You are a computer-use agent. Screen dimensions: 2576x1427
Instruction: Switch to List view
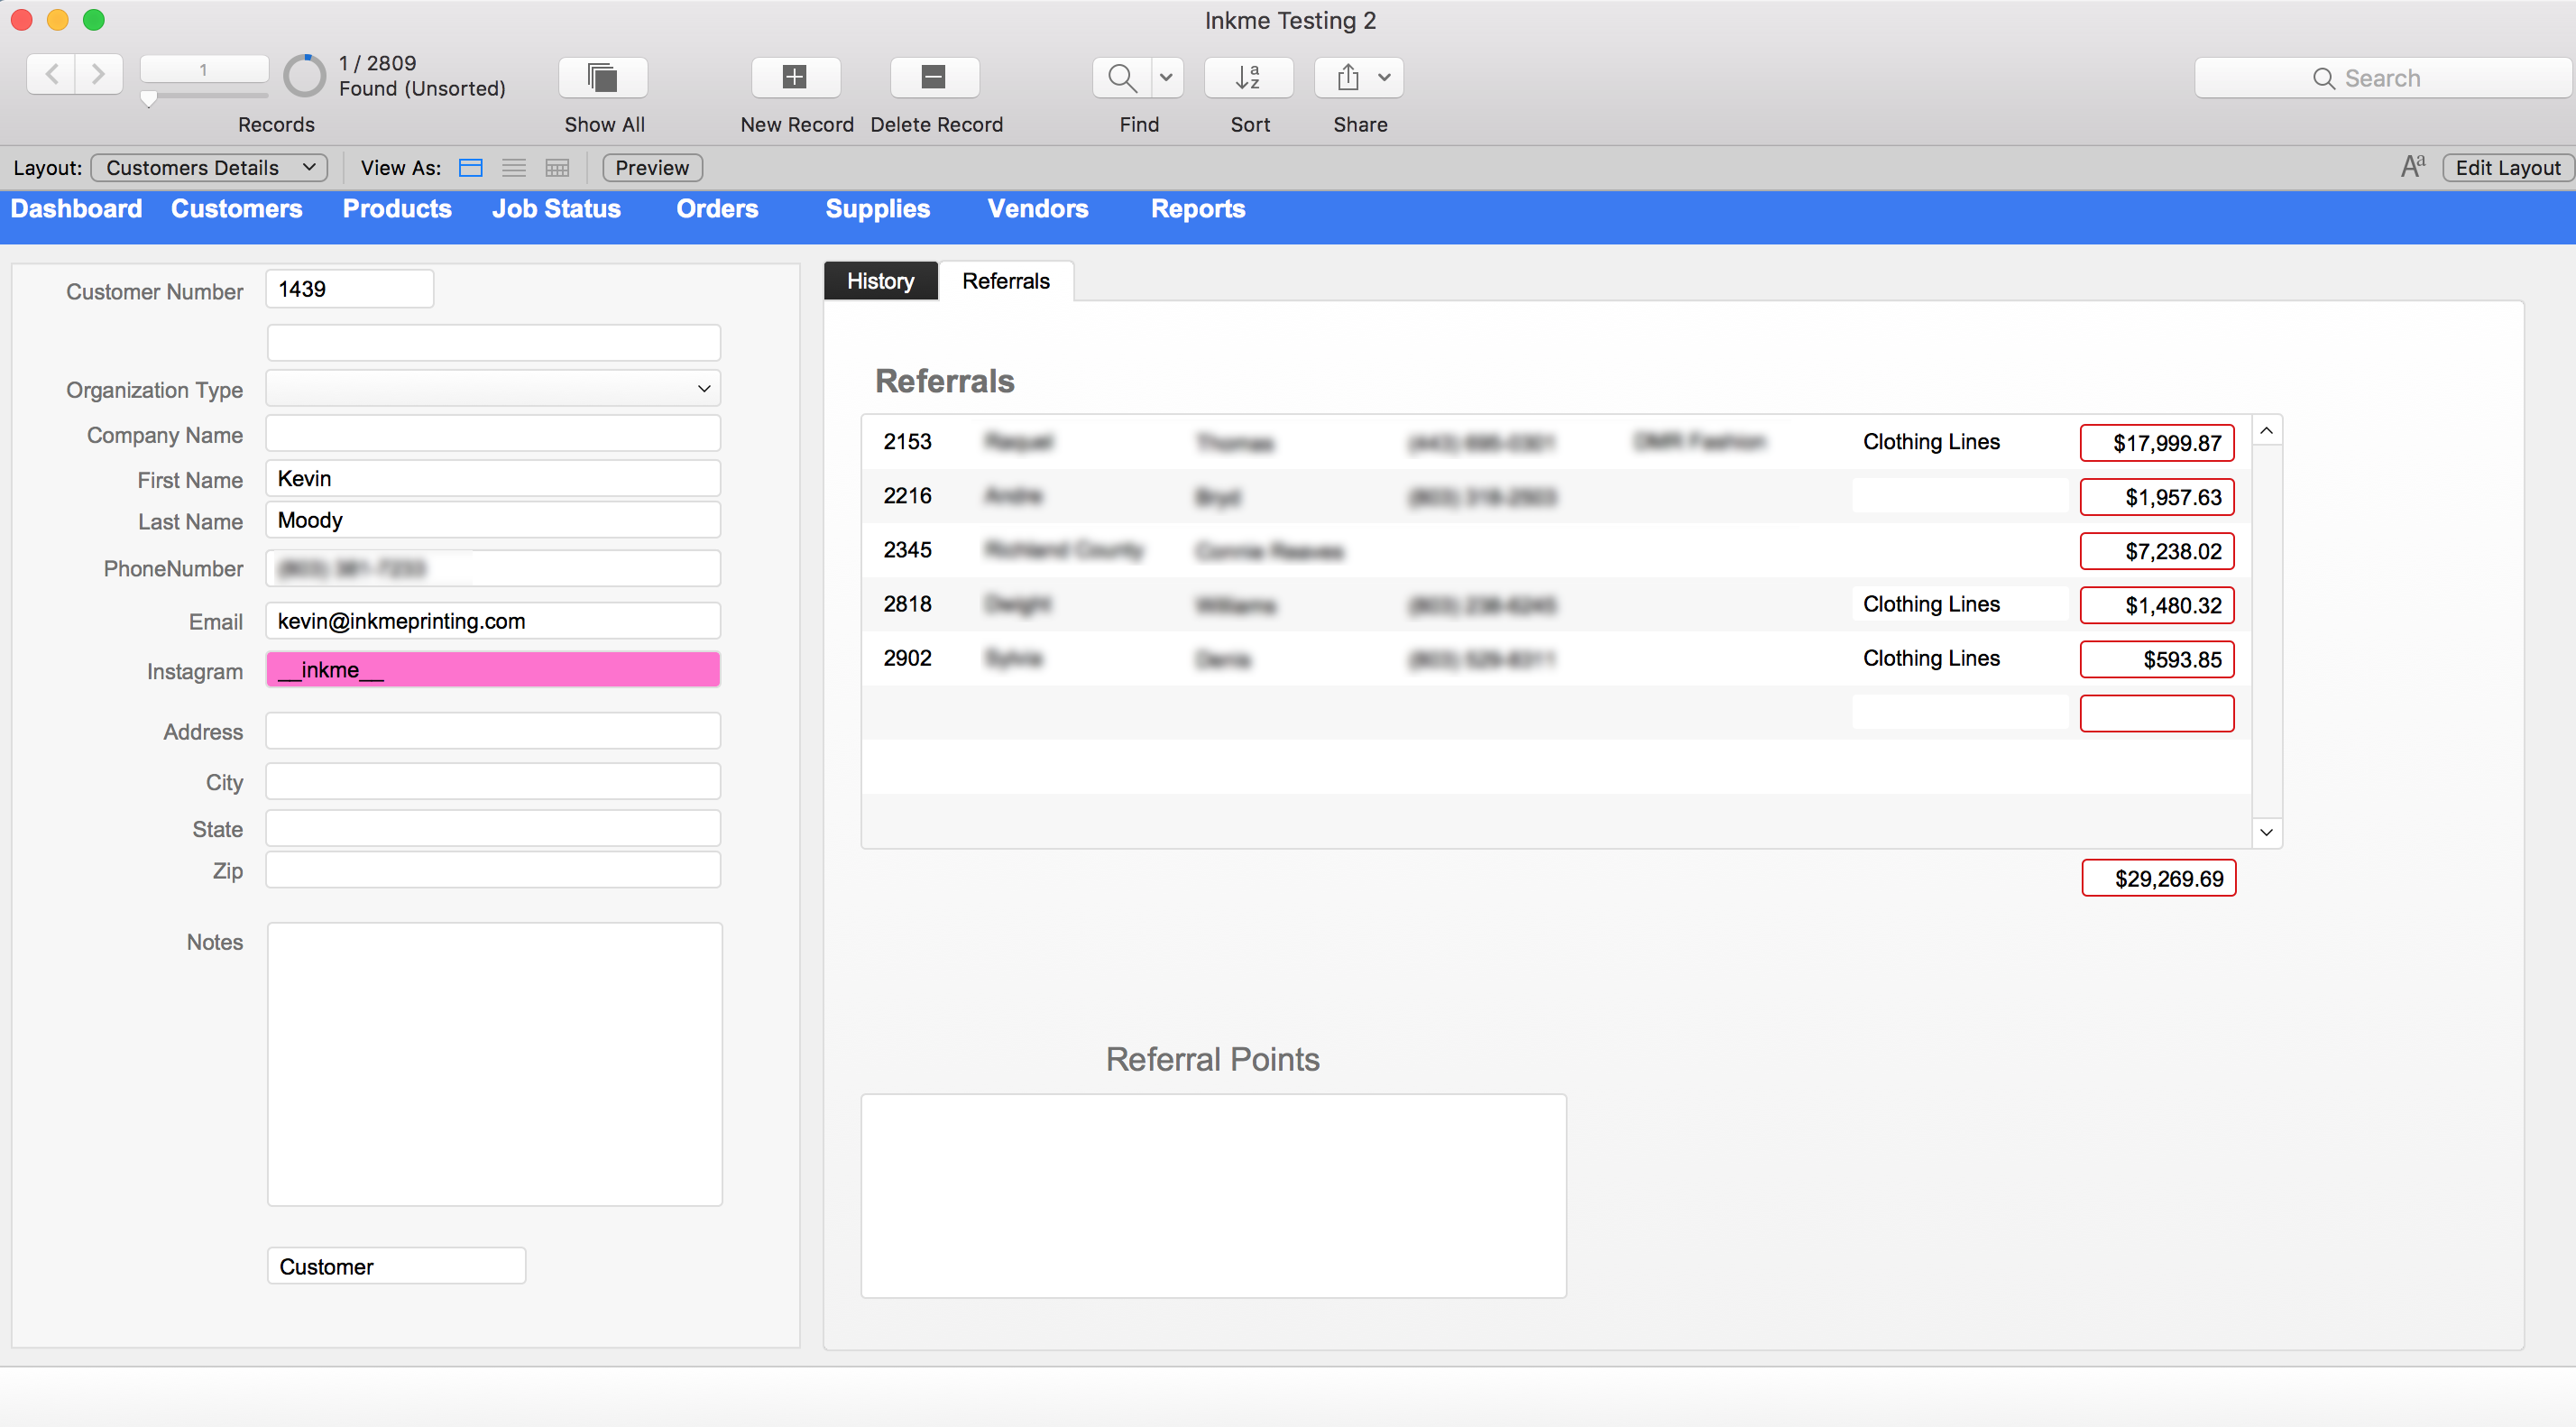click(x=514, y=168)
